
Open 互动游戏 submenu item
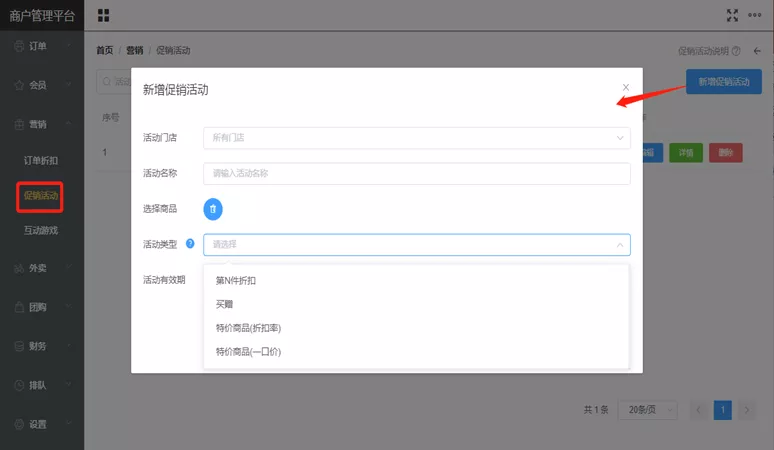coord(41,230)
